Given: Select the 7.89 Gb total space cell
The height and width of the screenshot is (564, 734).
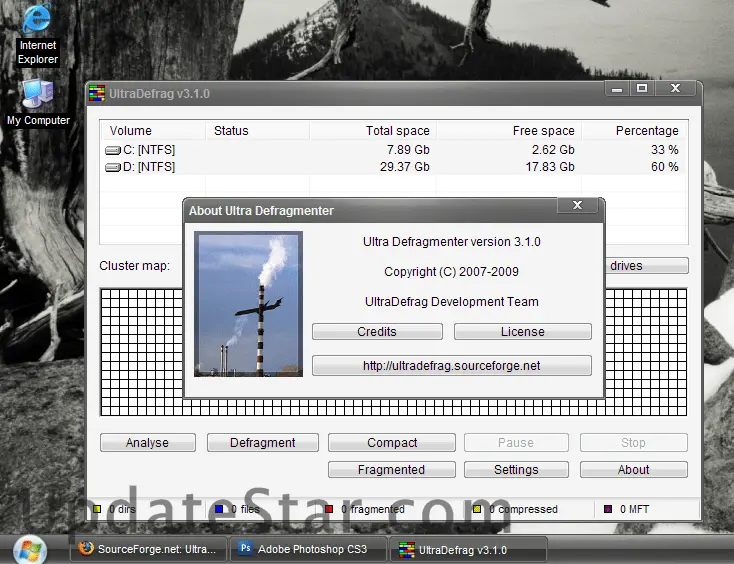Looking at the screenshot, I should [408, 150].
